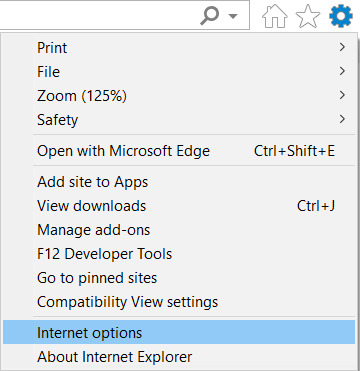Open Favorites with the star icon

pyautogui.click(x=308, y=16)
